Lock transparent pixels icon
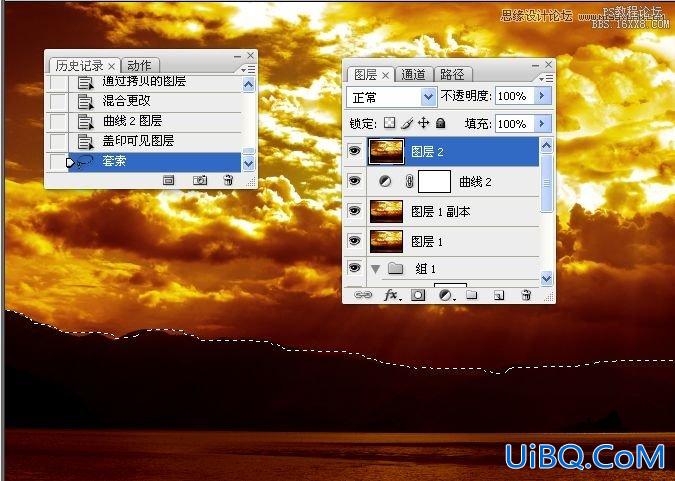Viewport: 675px width, 481px height. [x=389, y=124]
